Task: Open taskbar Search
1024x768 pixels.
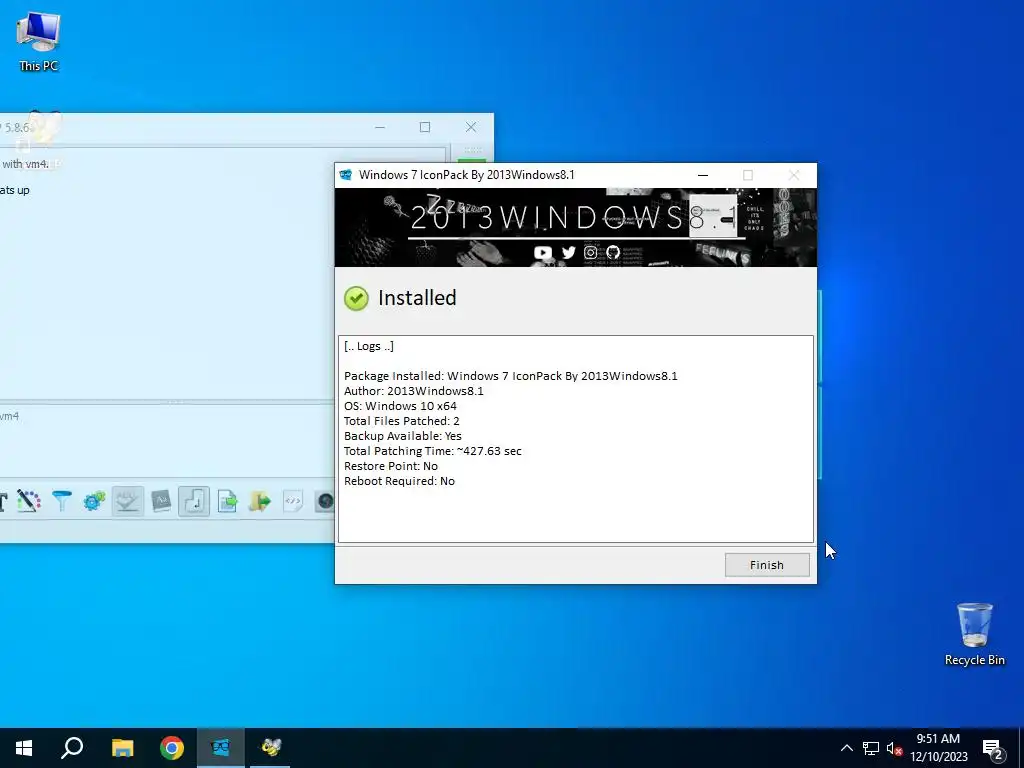Action: (72, 748)
